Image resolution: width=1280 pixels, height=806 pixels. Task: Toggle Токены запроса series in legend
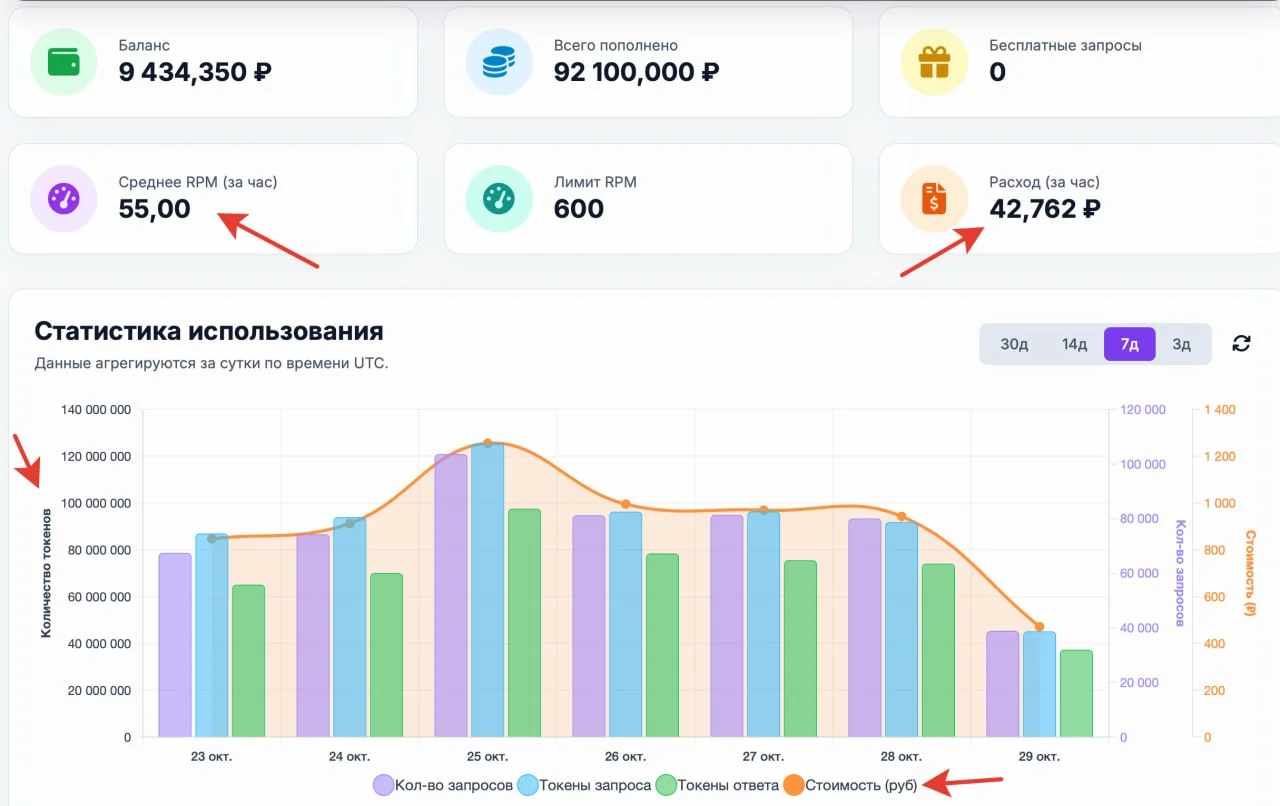584,785
